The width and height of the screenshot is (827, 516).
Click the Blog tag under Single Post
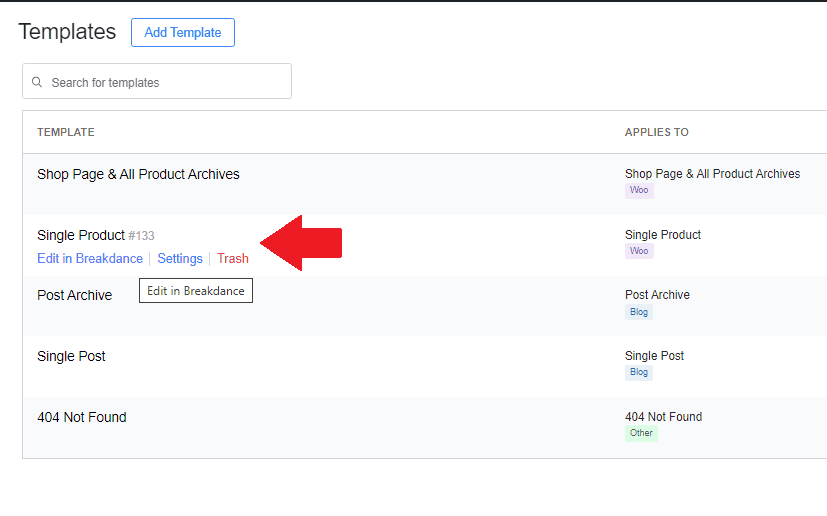point(639,372)
